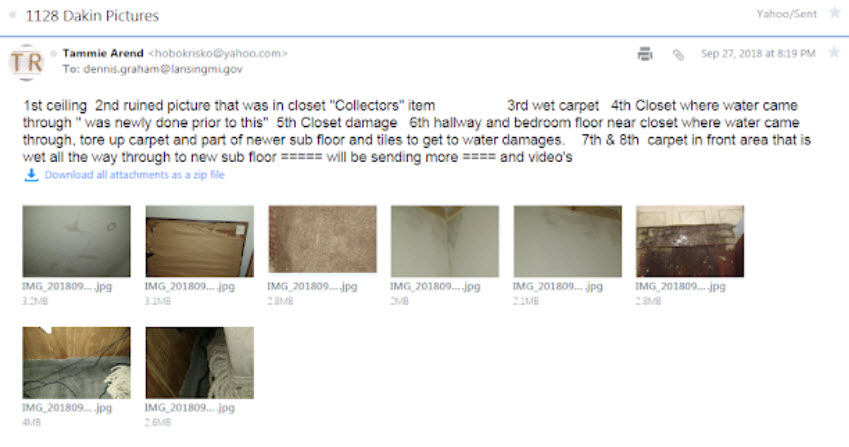Click the unread dot next to subject
849x447 pixels.
click(x=12, y=15)
